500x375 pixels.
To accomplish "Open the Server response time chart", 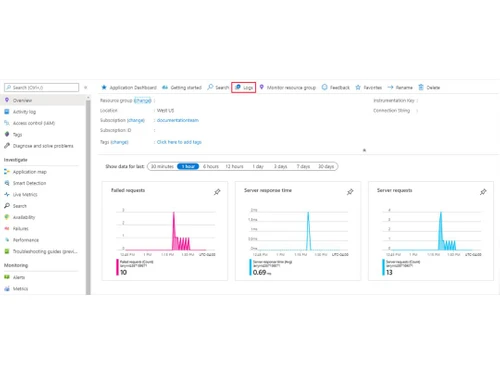I will (298, 231).
